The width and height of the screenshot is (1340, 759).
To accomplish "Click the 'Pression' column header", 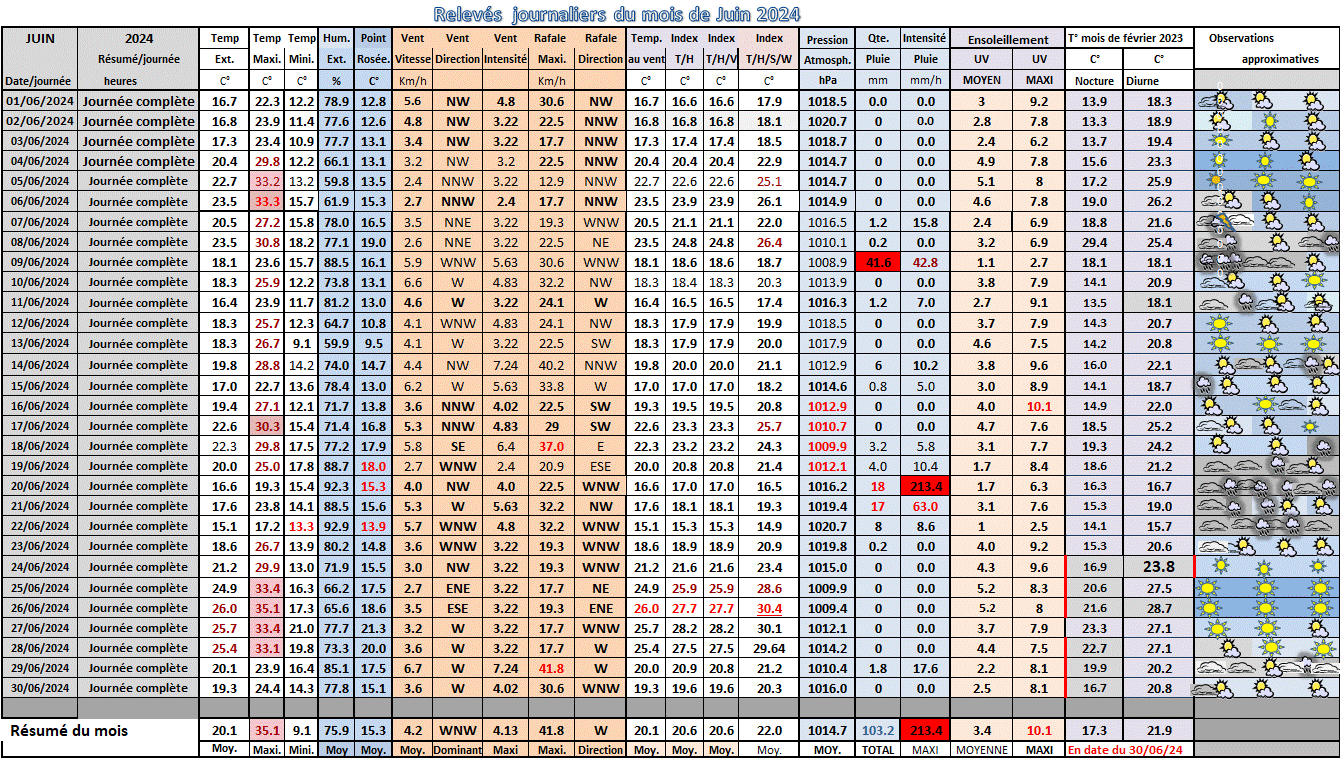I will point(827,40).
